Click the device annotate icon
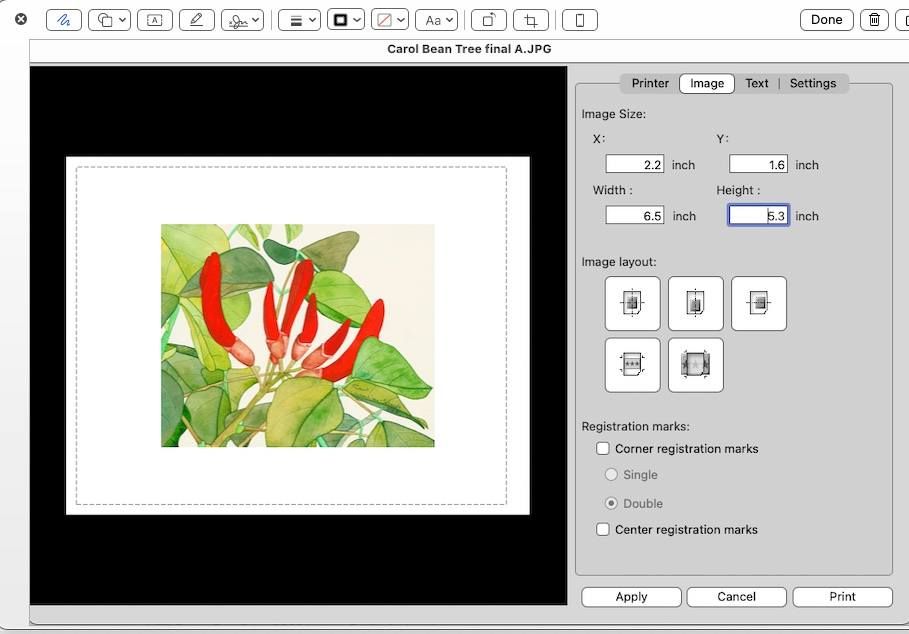 click(x=580, y=20)
